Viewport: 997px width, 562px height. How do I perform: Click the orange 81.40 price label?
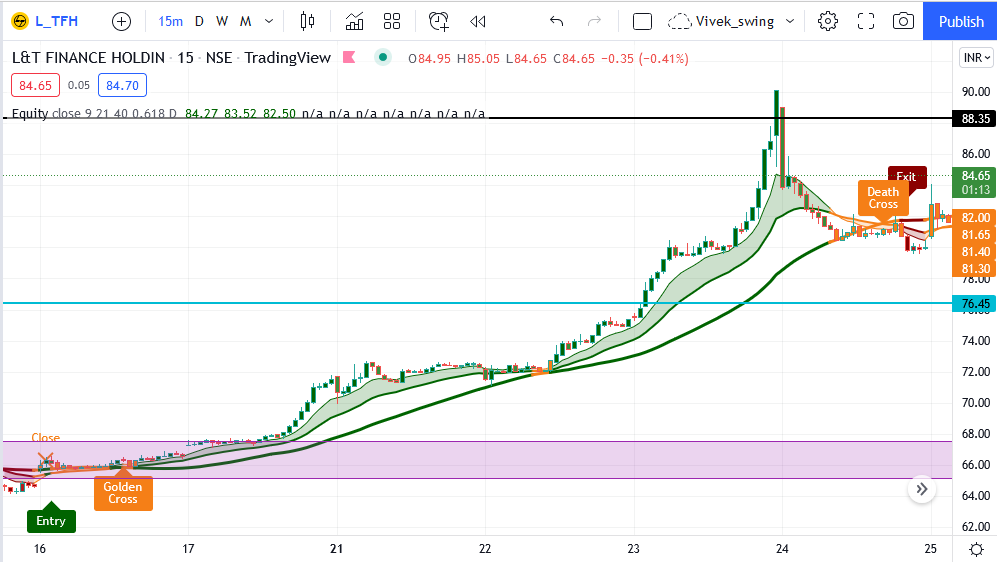pos(974,252)
